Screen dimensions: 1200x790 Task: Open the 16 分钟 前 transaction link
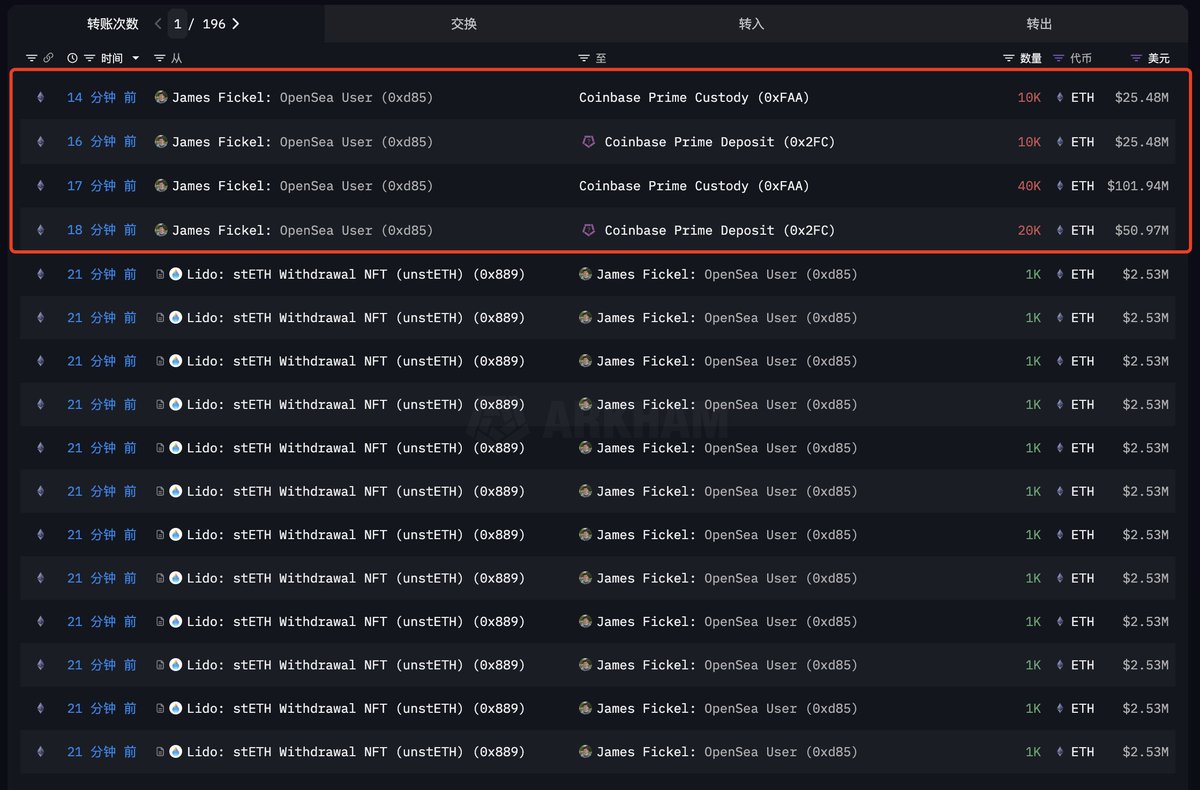tap(102, 142)
